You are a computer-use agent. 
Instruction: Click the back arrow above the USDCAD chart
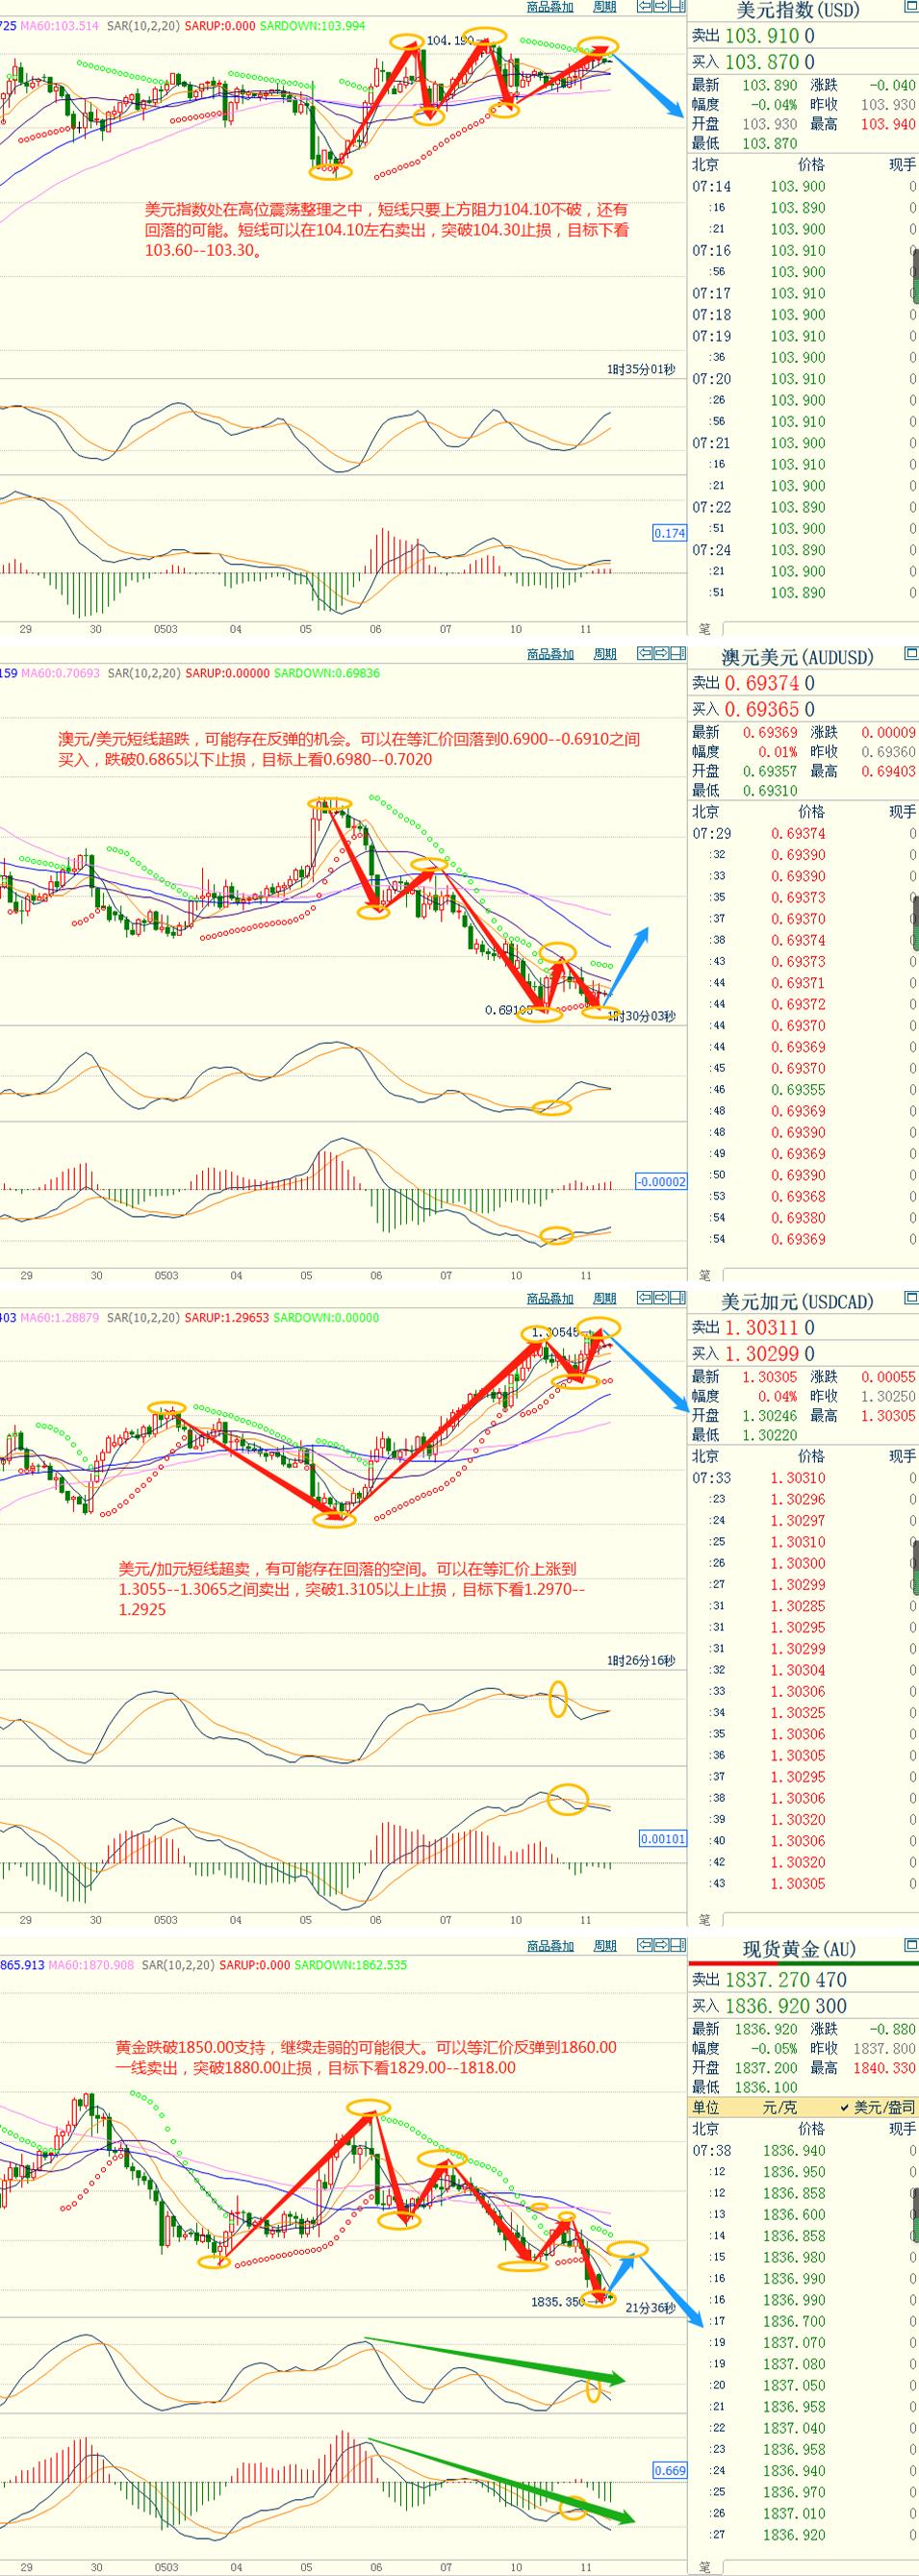click(x=646, y=1298)
